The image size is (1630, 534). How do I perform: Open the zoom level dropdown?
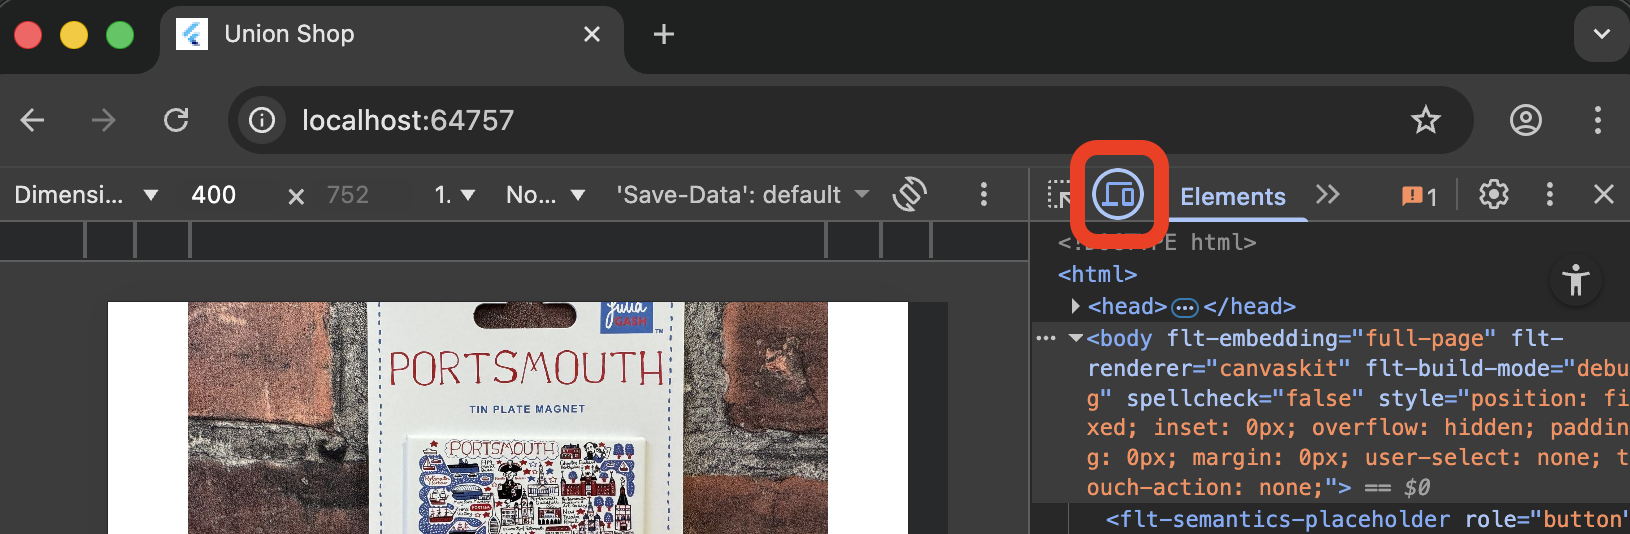pos(455,195)
